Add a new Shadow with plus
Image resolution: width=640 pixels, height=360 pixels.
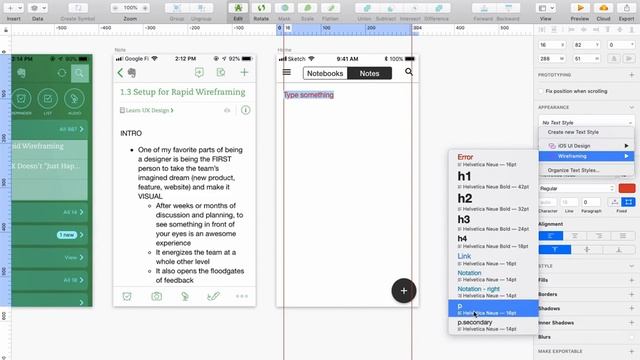click(631, 309)
